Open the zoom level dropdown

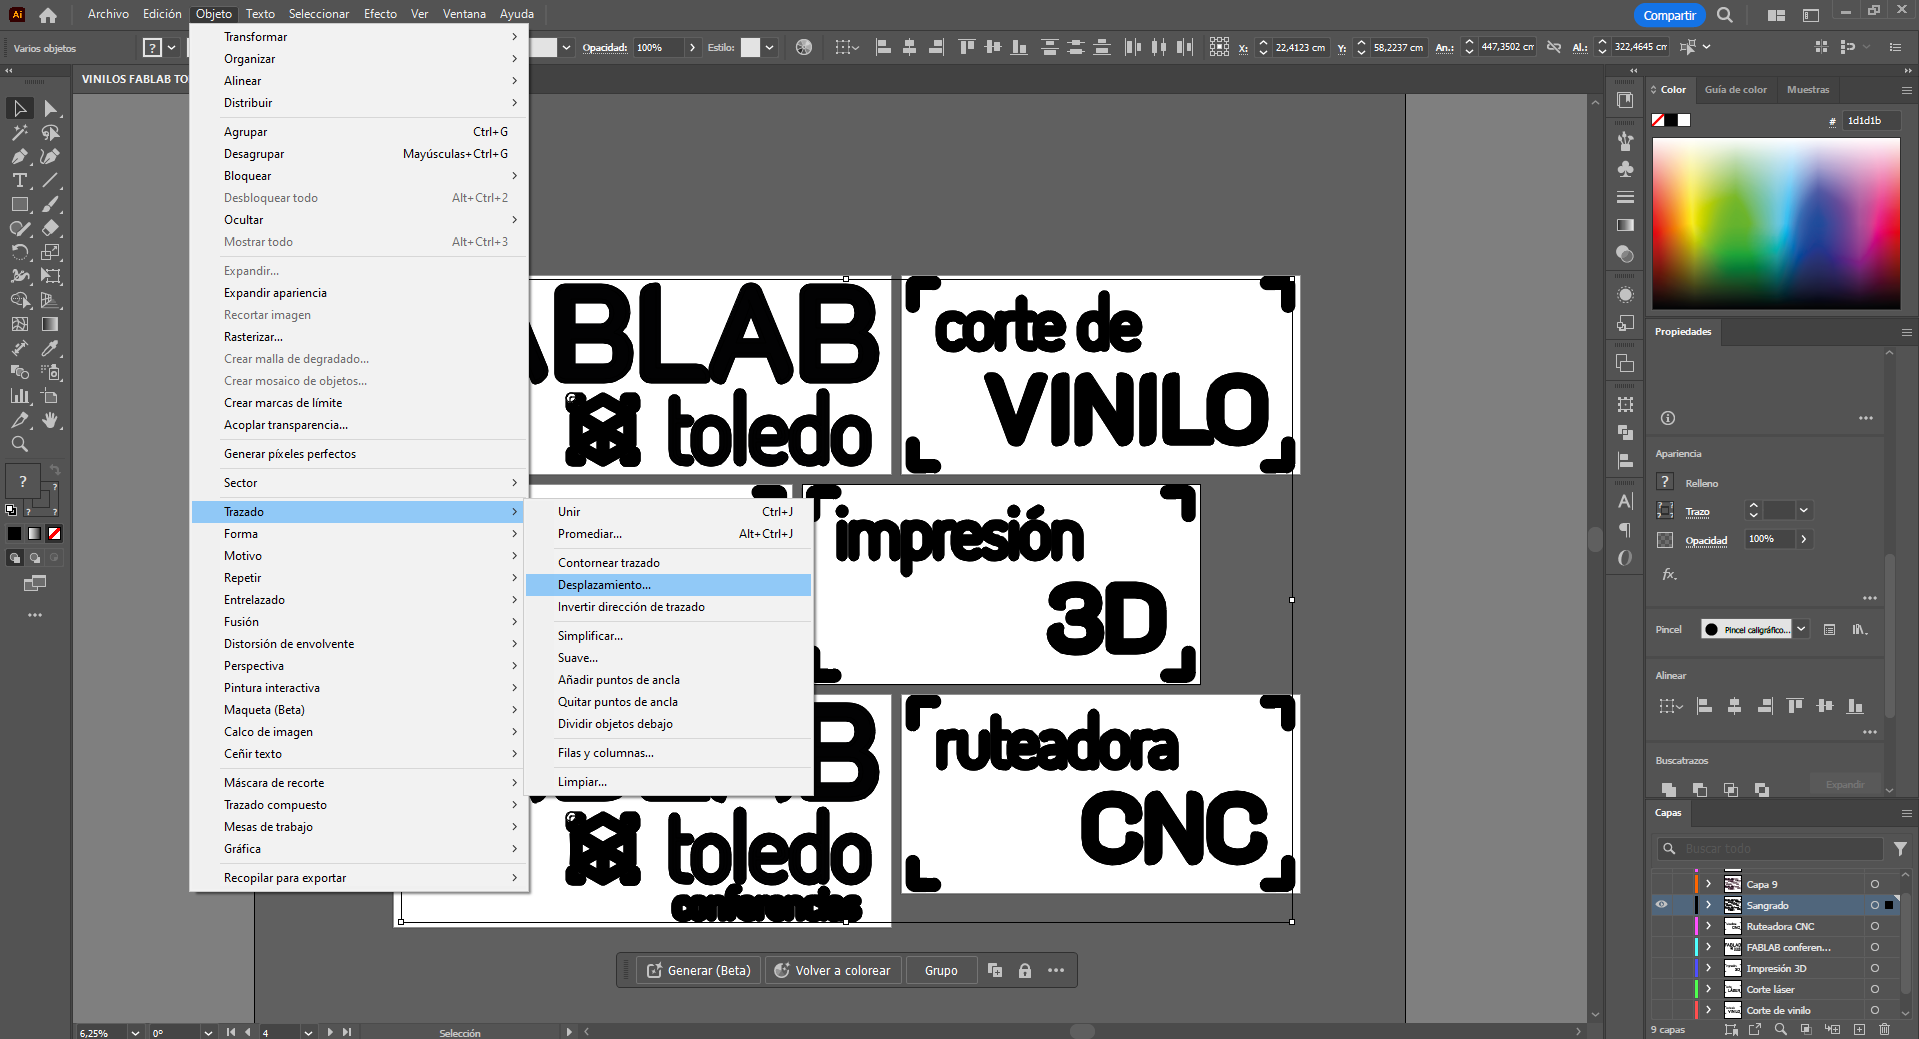tap(135, 1032)
